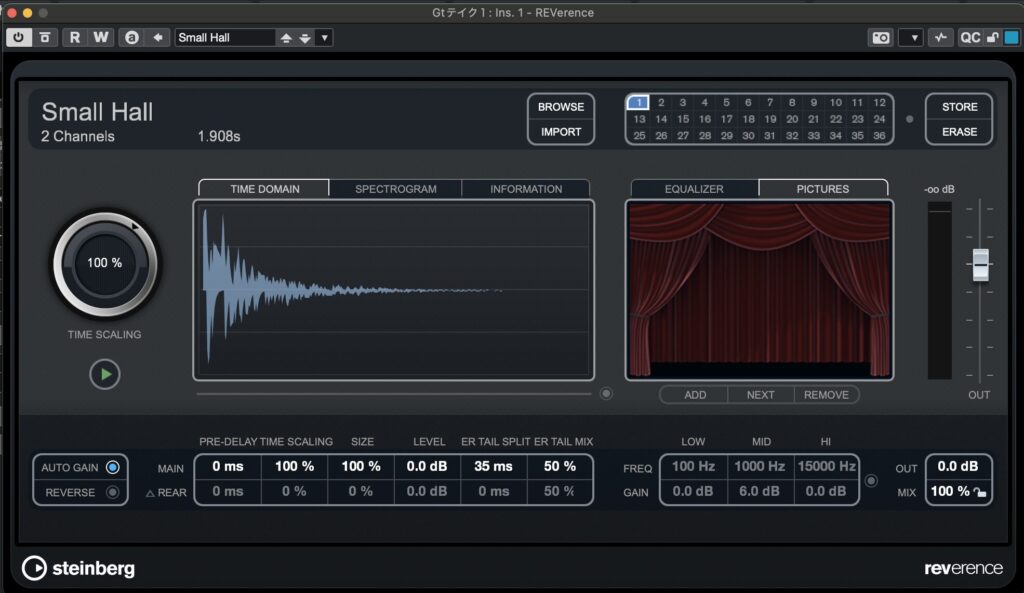This screenshot has width=1024, height=593.
Task: Enable Write automation (W) button
Action: click(x=100, y=38)
